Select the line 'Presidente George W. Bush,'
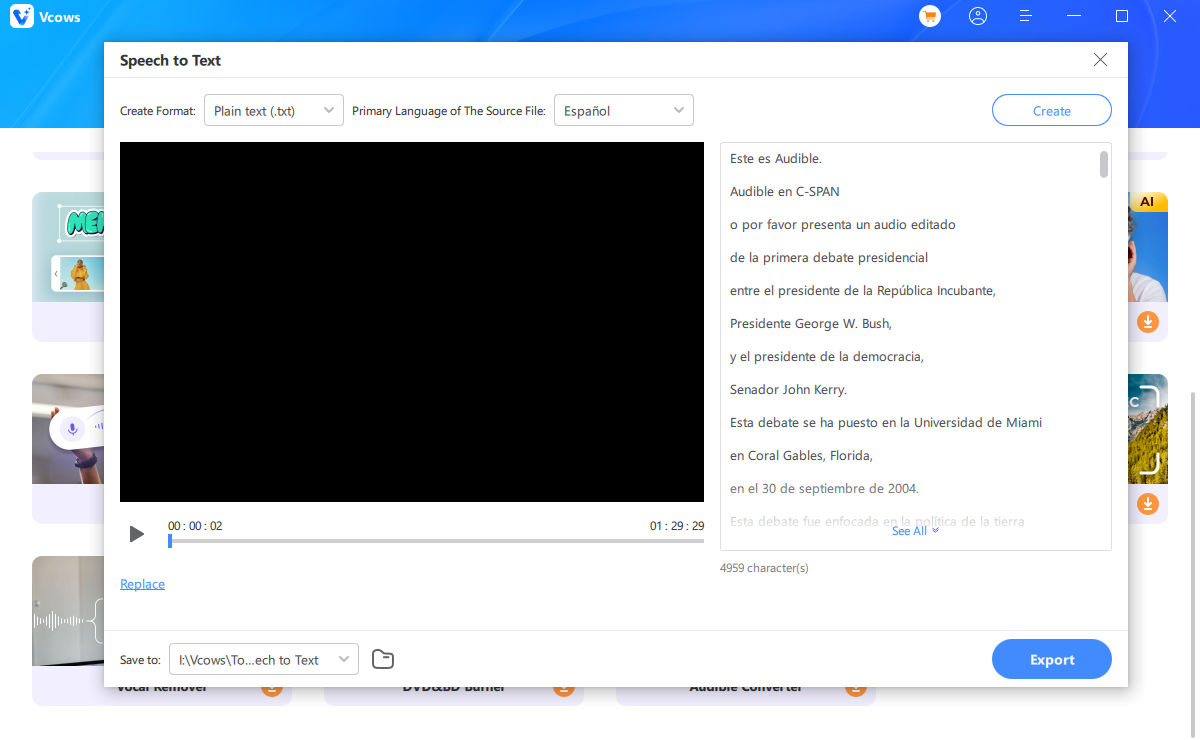 click(811, 323)
